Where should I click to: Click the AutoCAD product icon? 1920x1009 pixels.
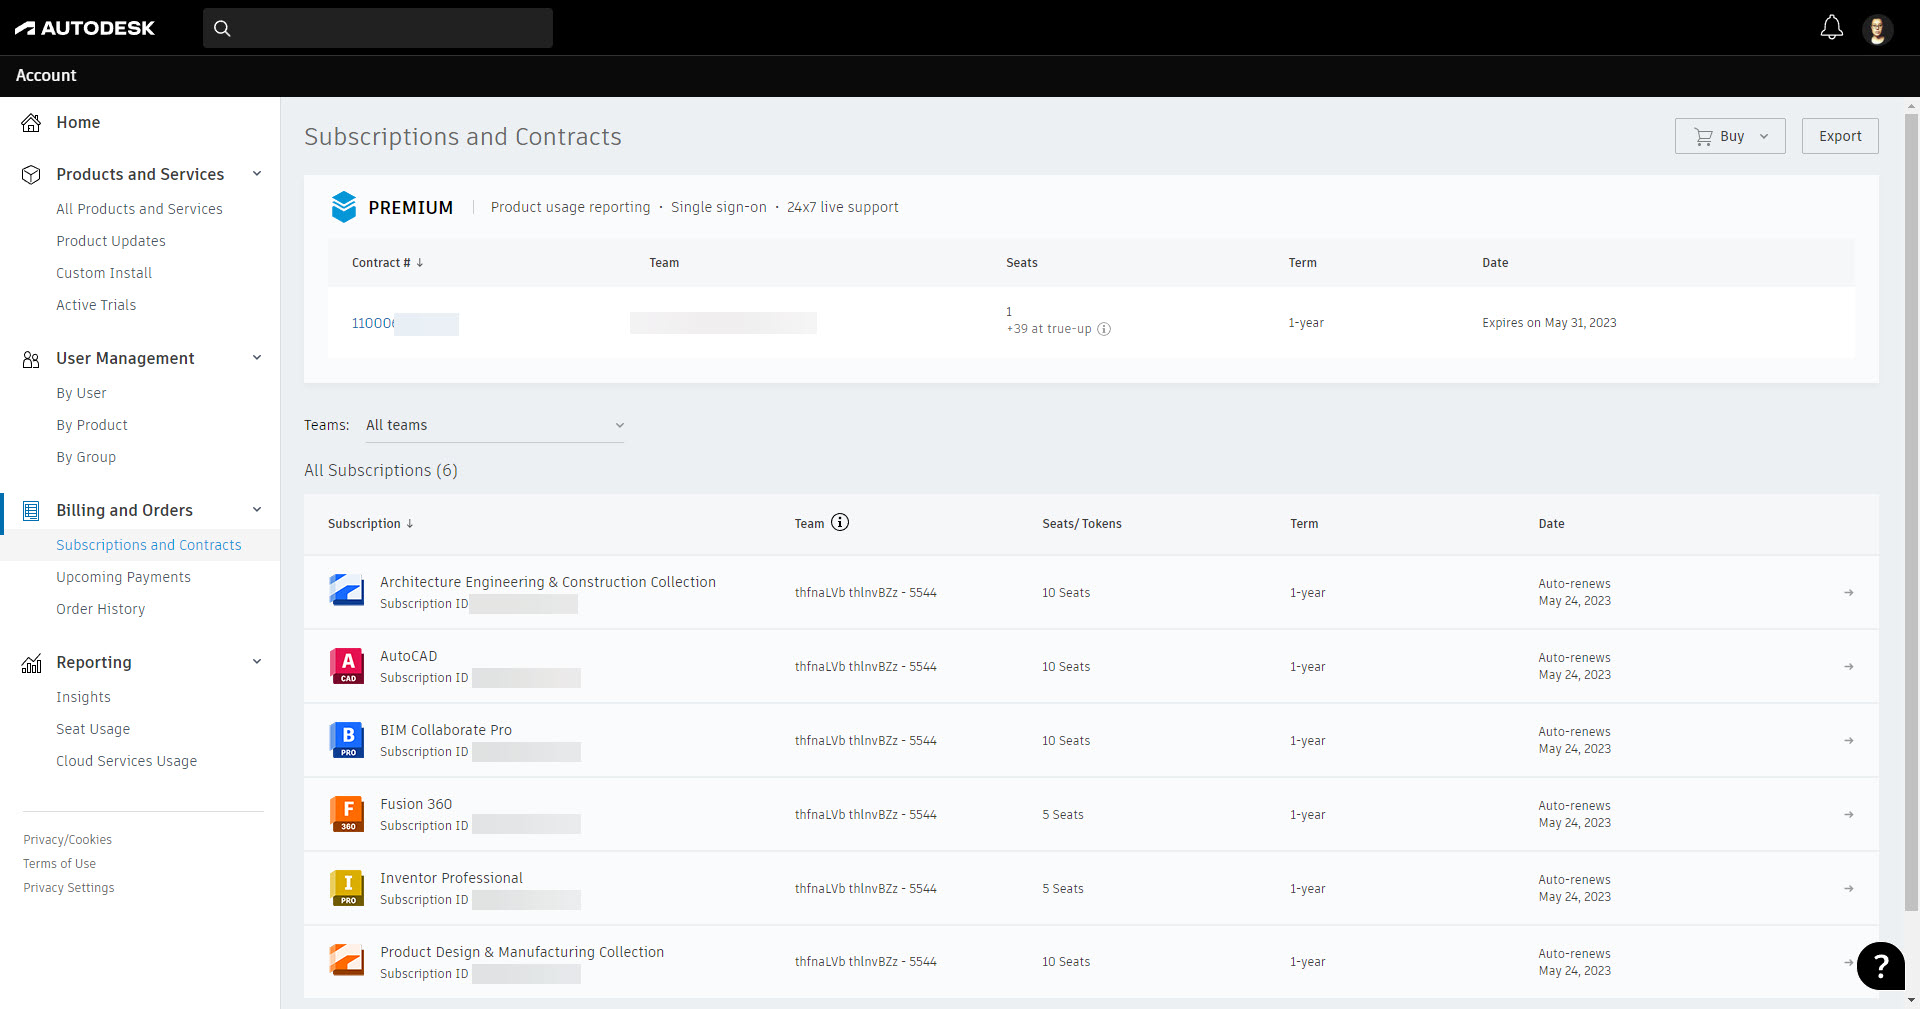pyautogui.click(x=347, y=665)
